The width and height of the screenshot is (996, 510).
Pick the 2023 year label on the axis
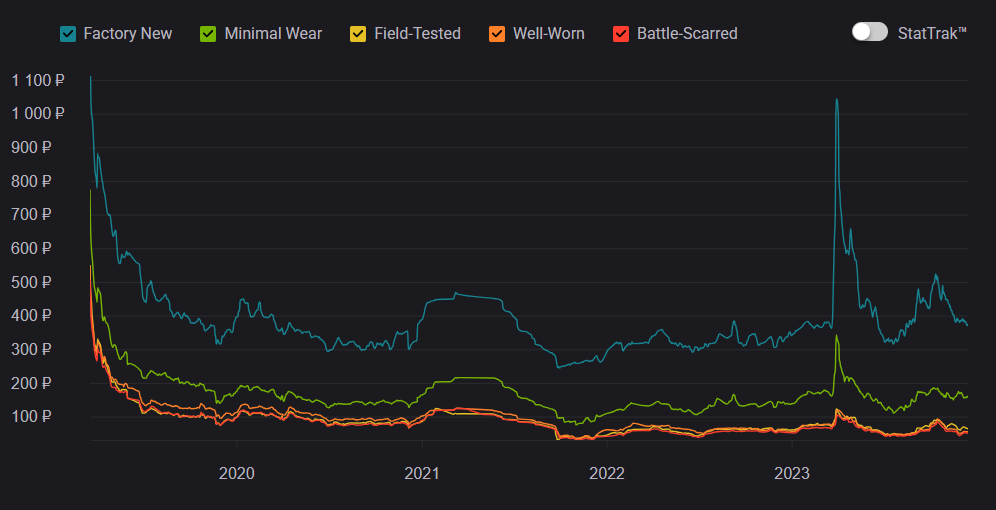pos(792,472)
